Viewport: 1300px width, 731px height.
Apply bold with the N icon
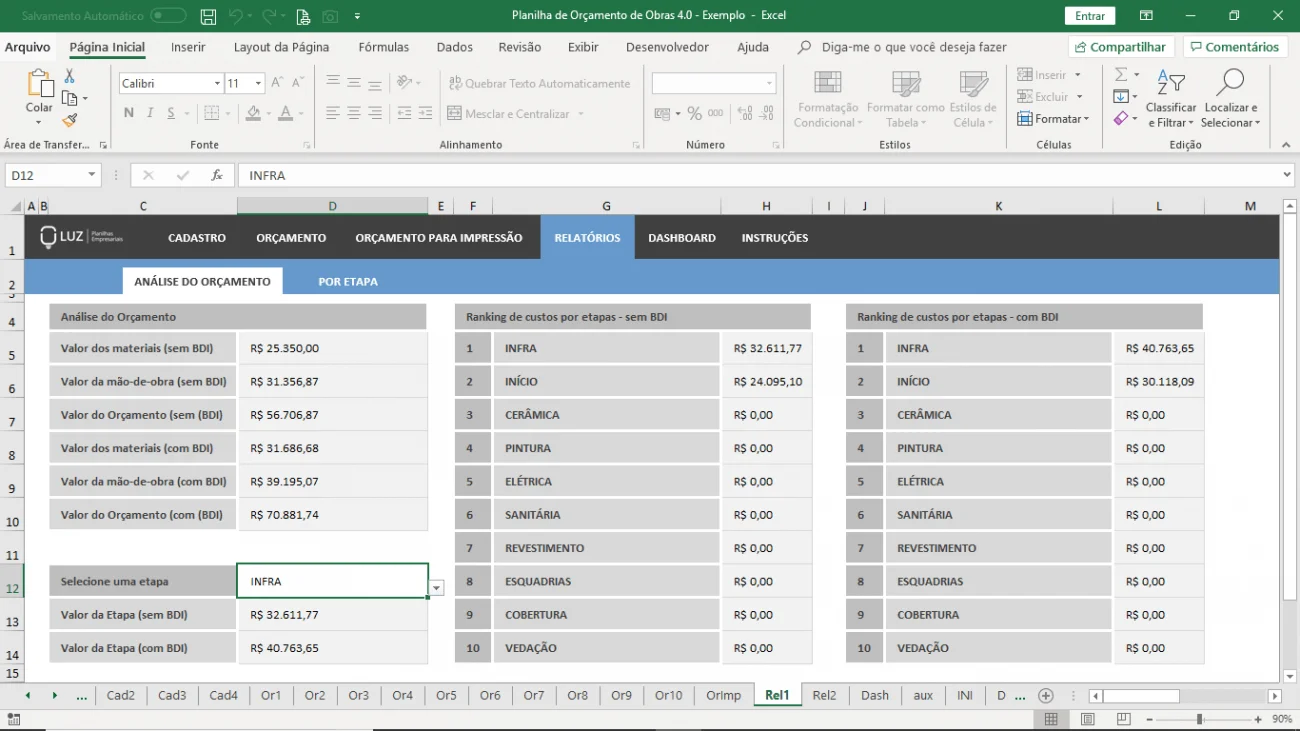click(x=129, y=113)
